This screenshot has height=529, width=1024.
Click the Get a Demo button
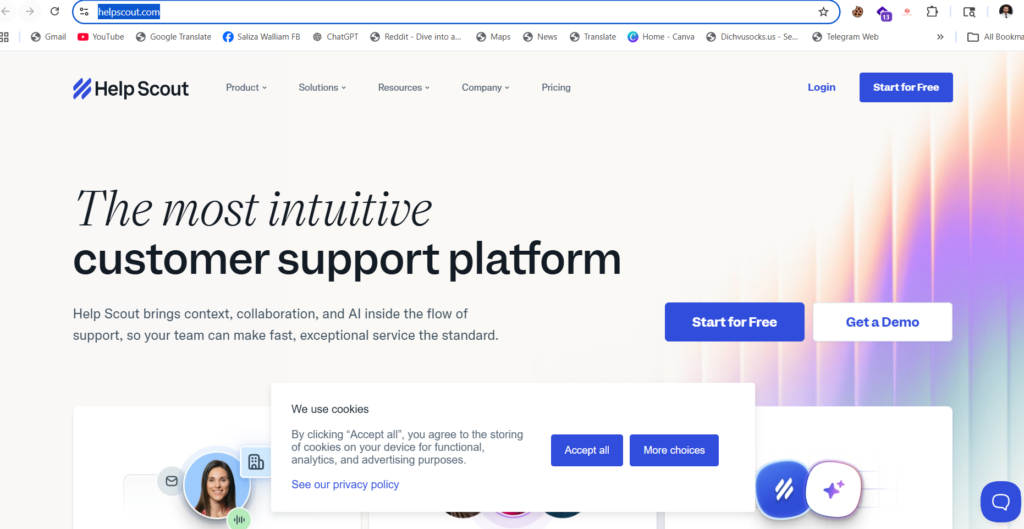click(882, 322)
